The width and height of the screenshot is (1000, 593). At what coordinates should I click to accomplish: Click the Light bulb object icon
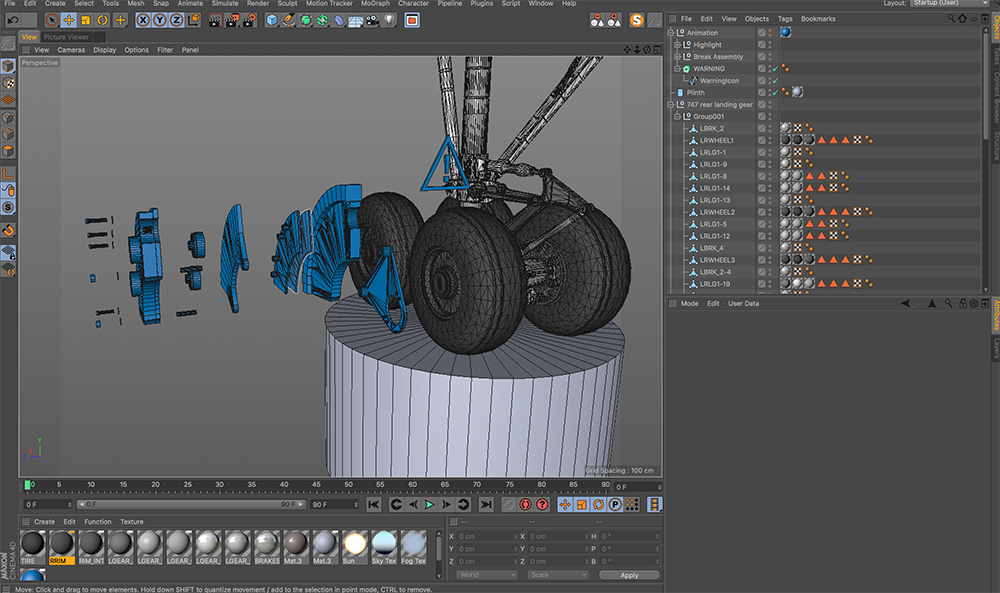coord(390,20)
